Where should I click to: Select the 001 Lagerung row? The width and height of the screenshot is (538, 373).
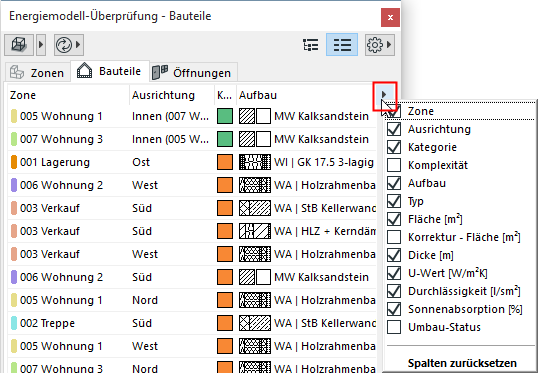coord(192,162)
